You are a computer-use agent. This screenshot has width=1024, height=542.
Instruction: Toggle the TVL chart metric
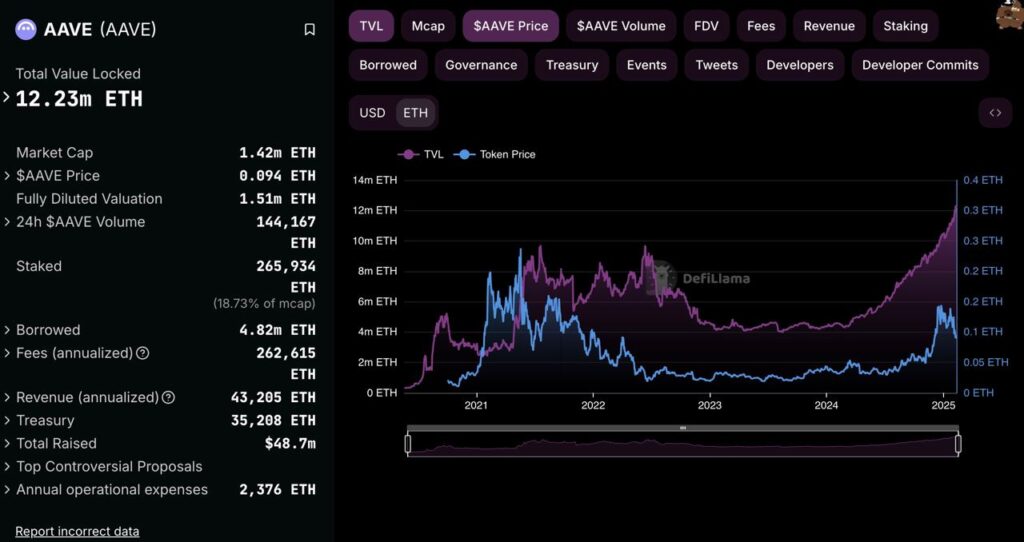[371, 26]
